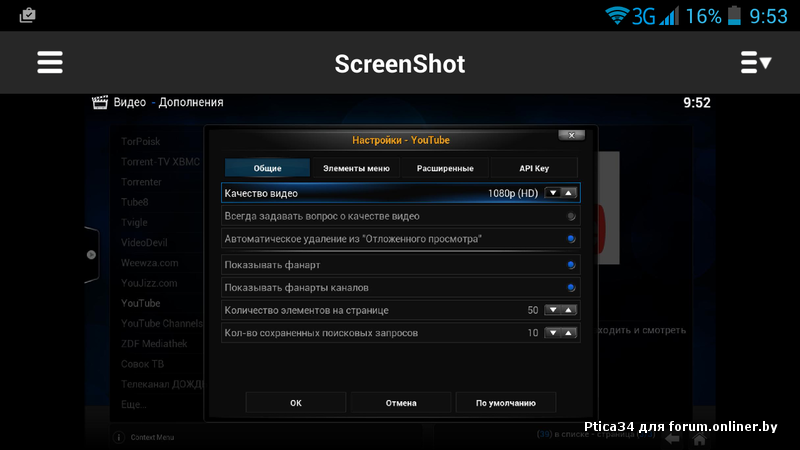Open the hamburger menu in ScreenShot app
Image resolution: width=800 pixels, height=450 pixels.
[x=50, y=62]
